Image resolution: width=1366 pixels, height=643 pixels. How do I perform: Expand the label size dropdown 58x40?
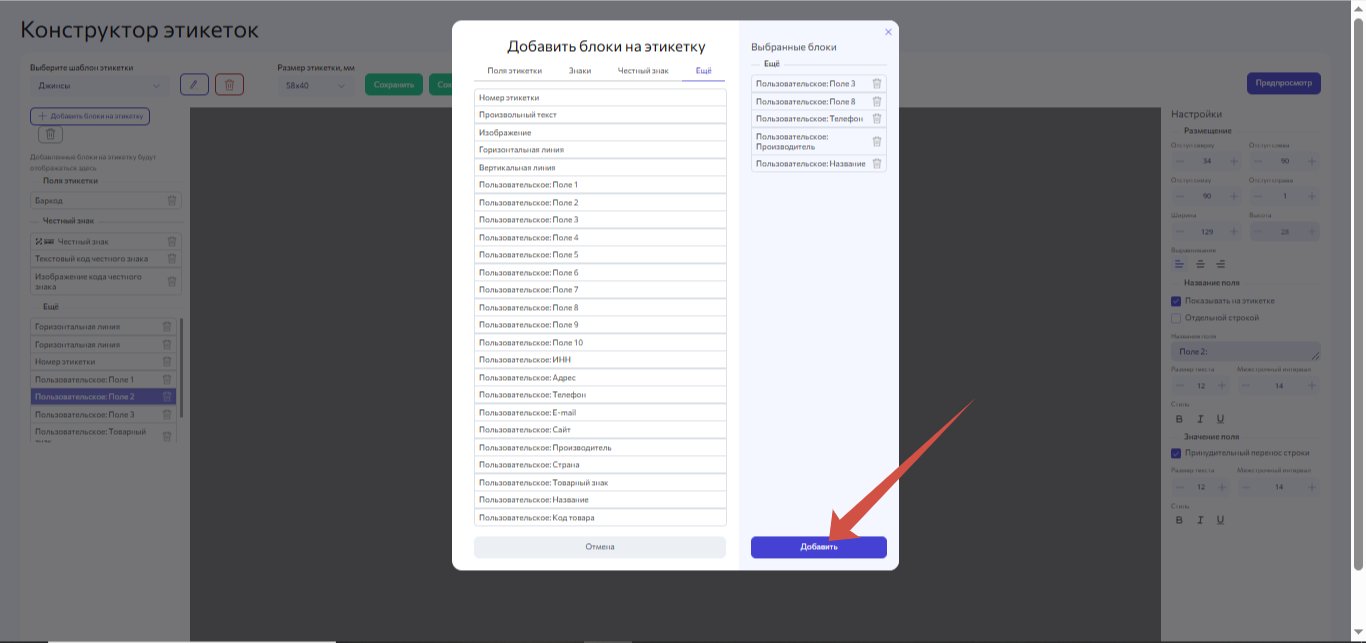pyautogui.click(x=316, y=85)
